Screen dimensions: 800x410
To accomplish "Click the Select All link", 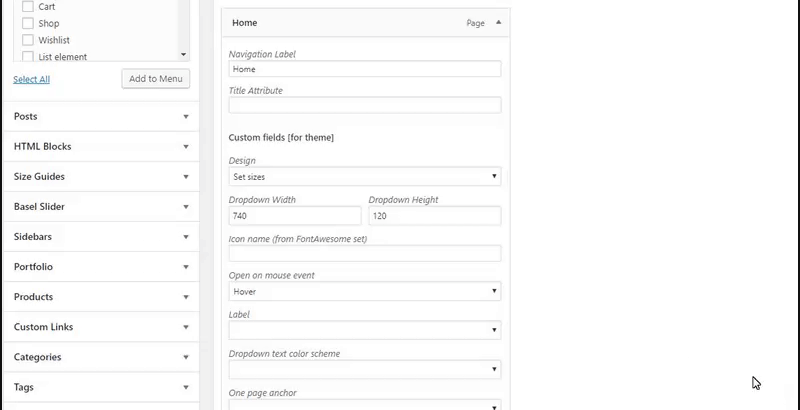I will click(32, 79).
